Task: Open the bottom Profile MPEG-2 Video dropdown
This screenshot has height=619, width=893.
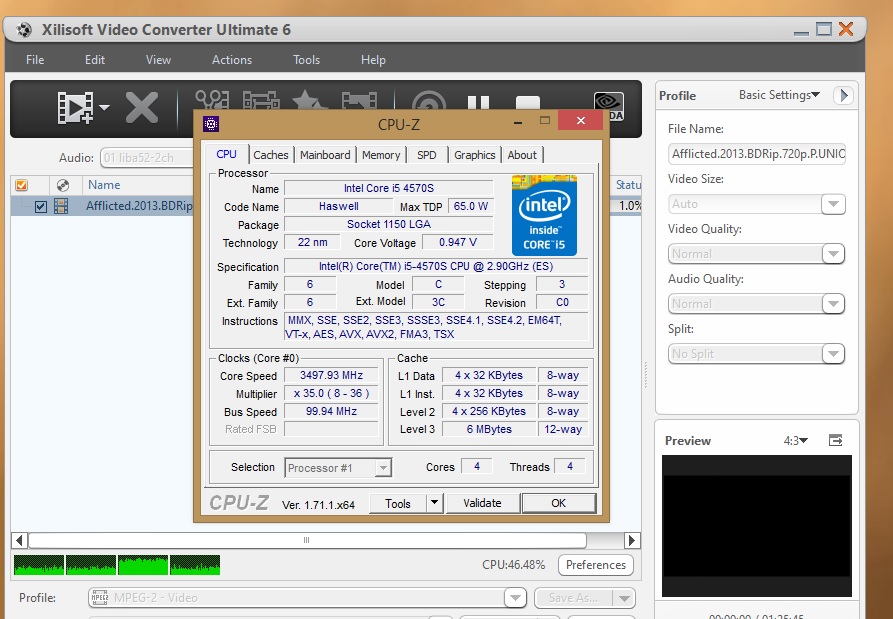Action: [x=308, y=598]
